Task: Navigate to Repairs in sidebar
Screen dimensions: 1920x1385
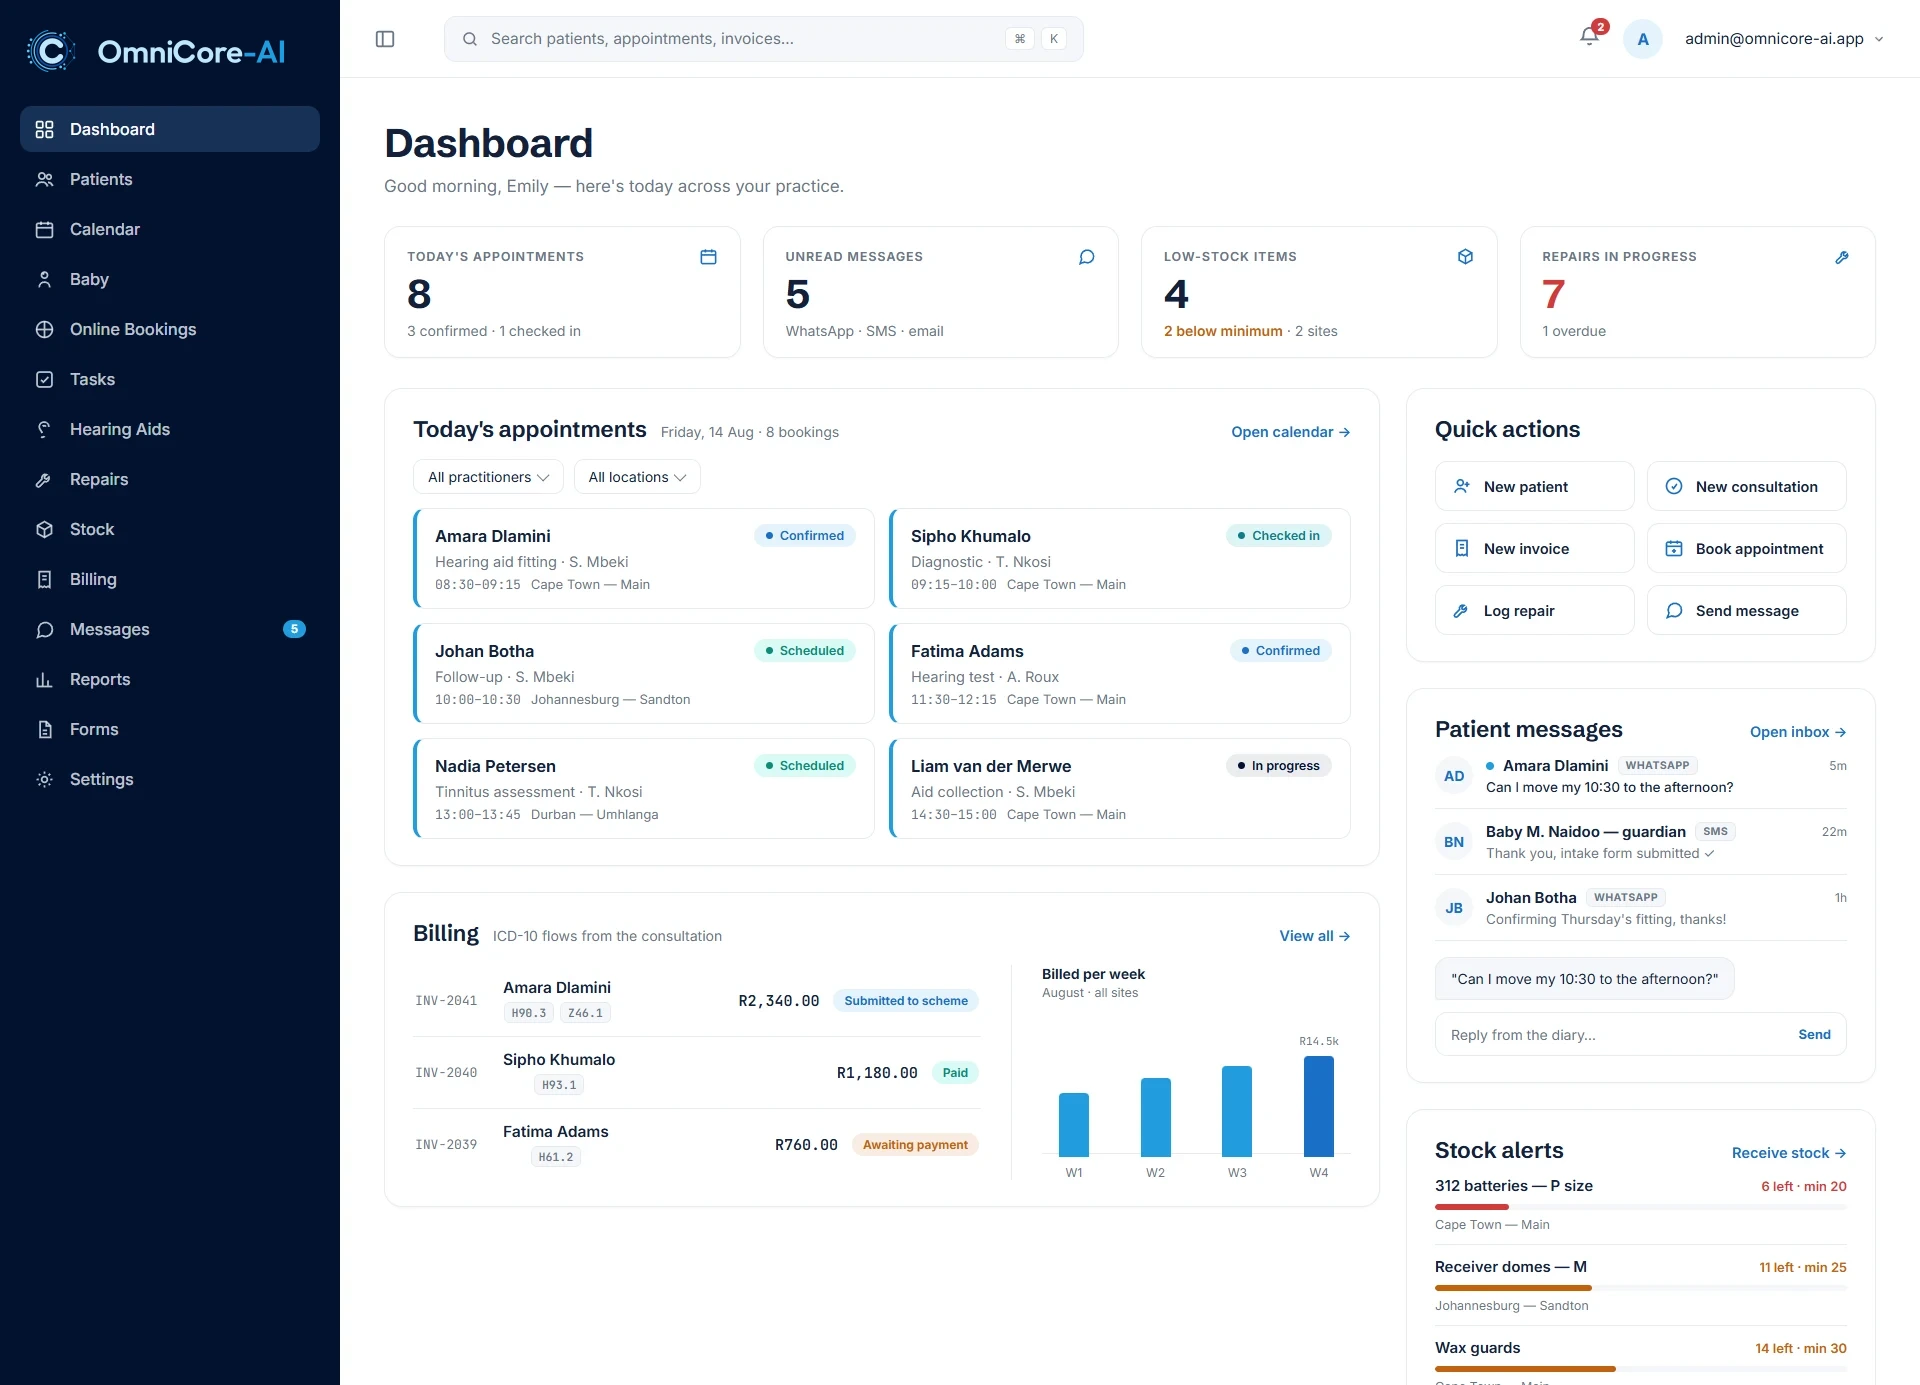Action: click(x=170, y=479)
